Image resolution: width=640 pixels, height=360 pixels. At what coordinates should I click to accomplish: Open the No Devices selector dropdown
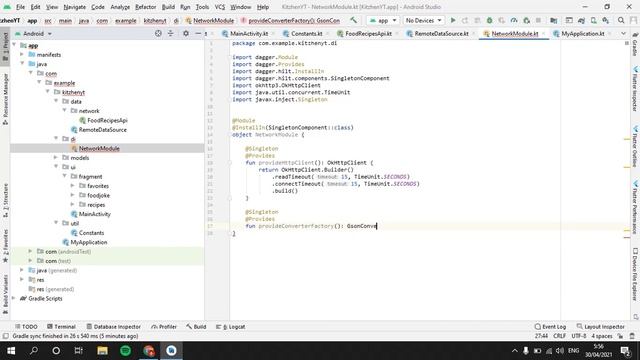pyautogui.click(x=423, y=20)
